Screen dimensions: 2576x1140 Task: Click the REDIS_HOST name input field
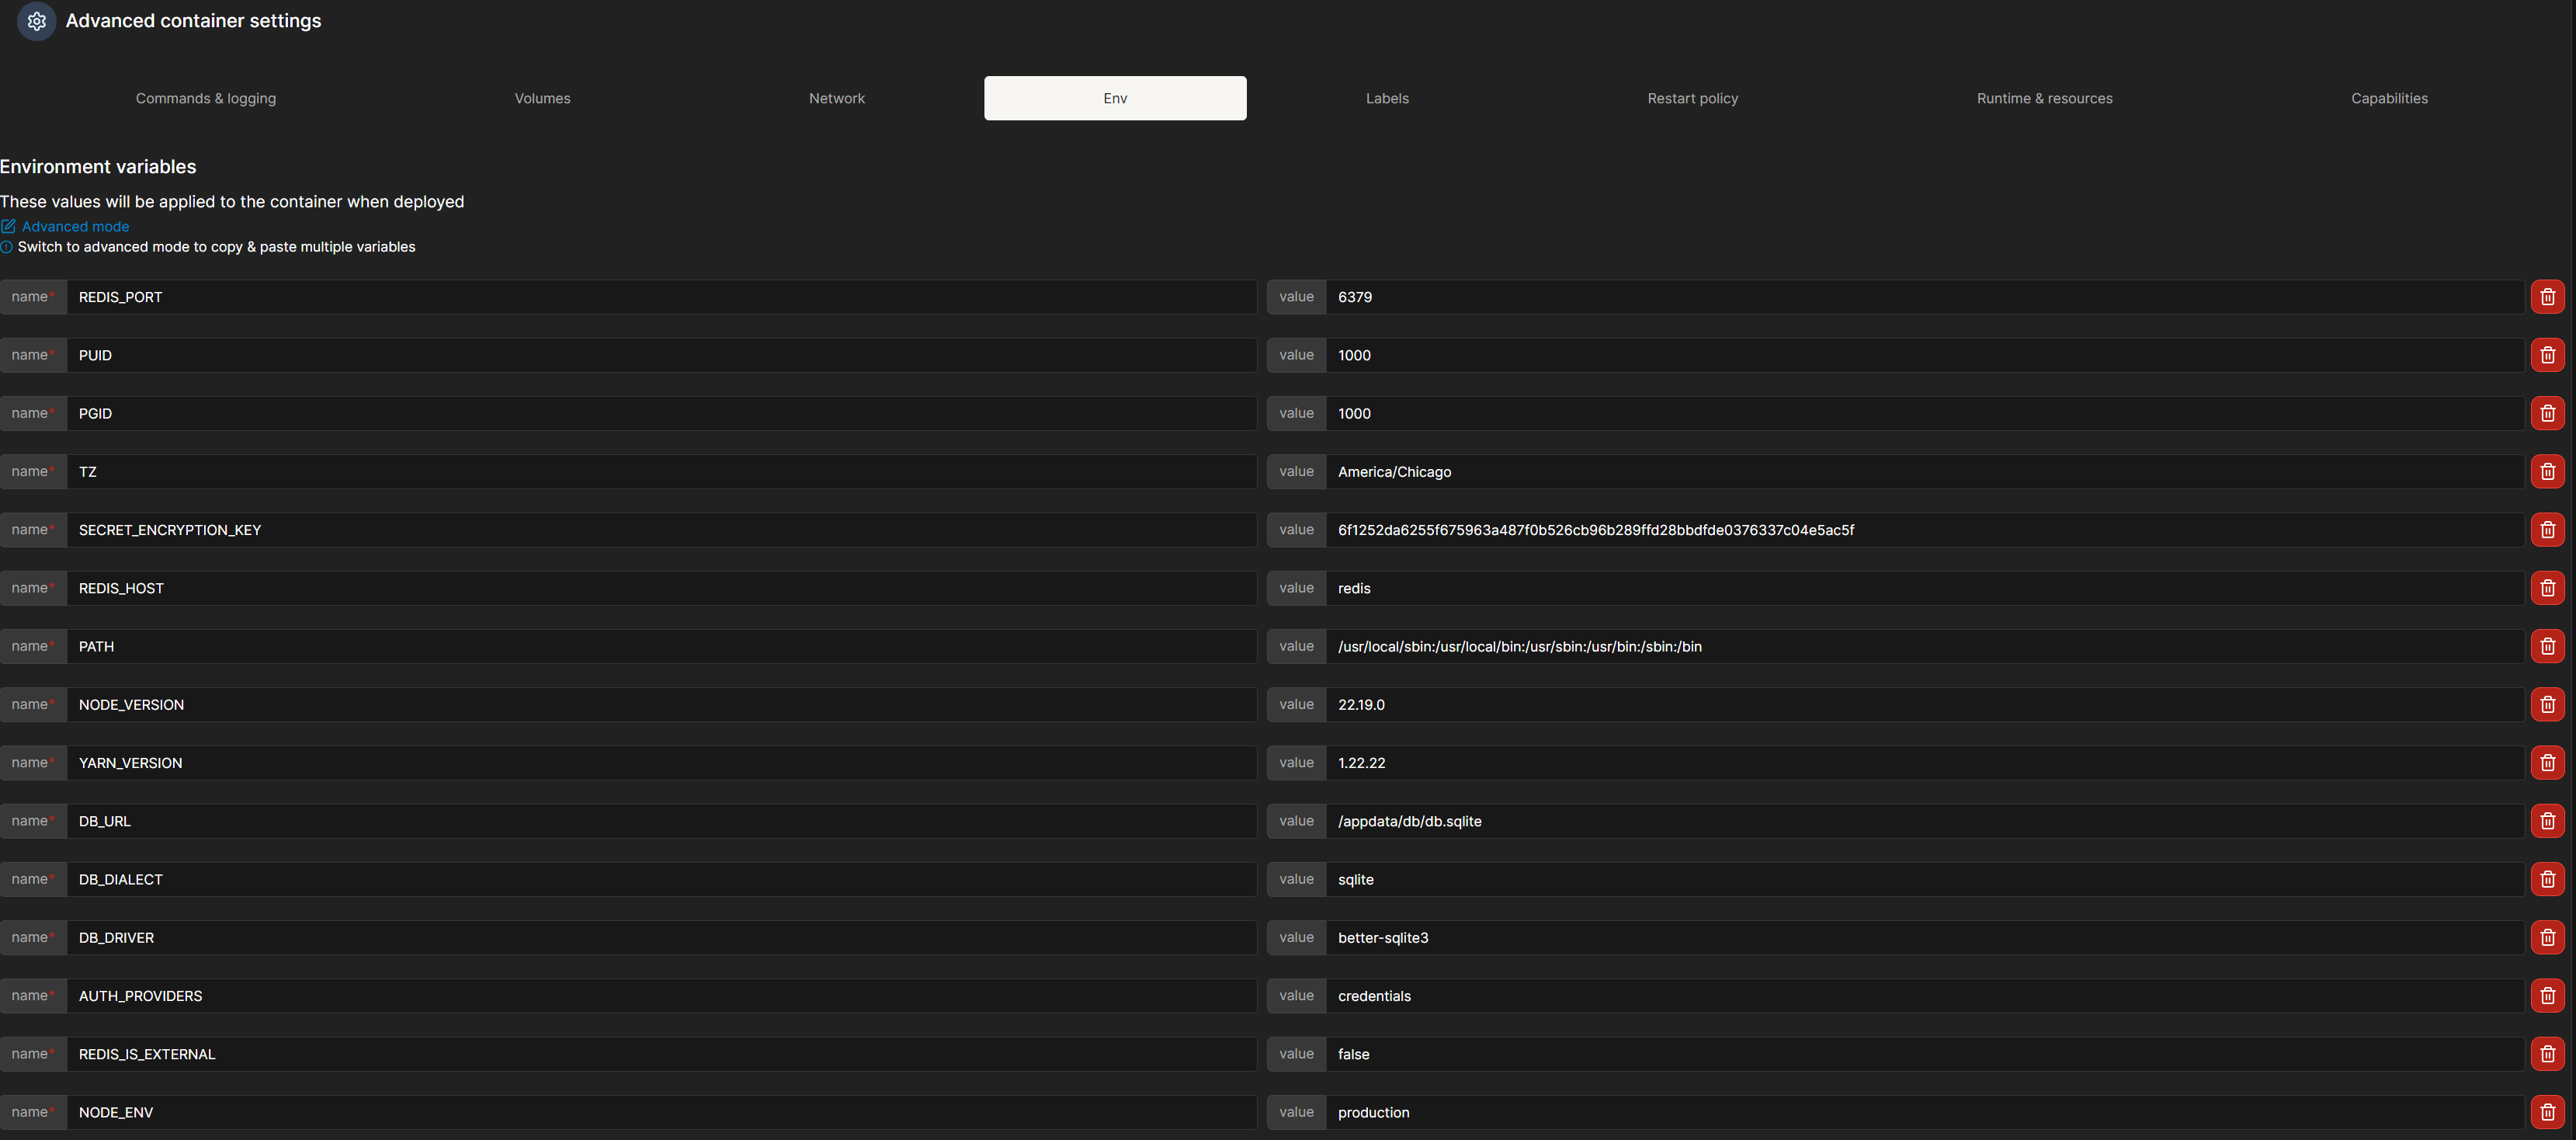[x=660, y=588]
